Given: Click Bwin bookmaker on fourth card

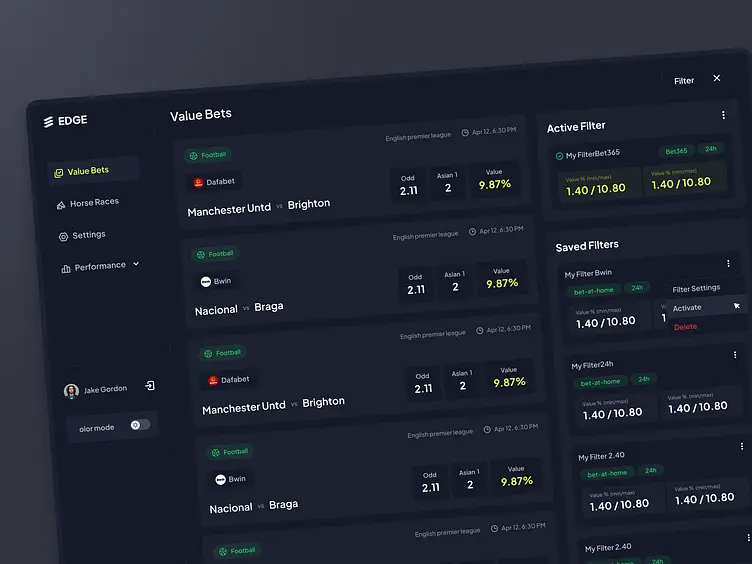Looking at the screenshot, I should pos(230,479).
